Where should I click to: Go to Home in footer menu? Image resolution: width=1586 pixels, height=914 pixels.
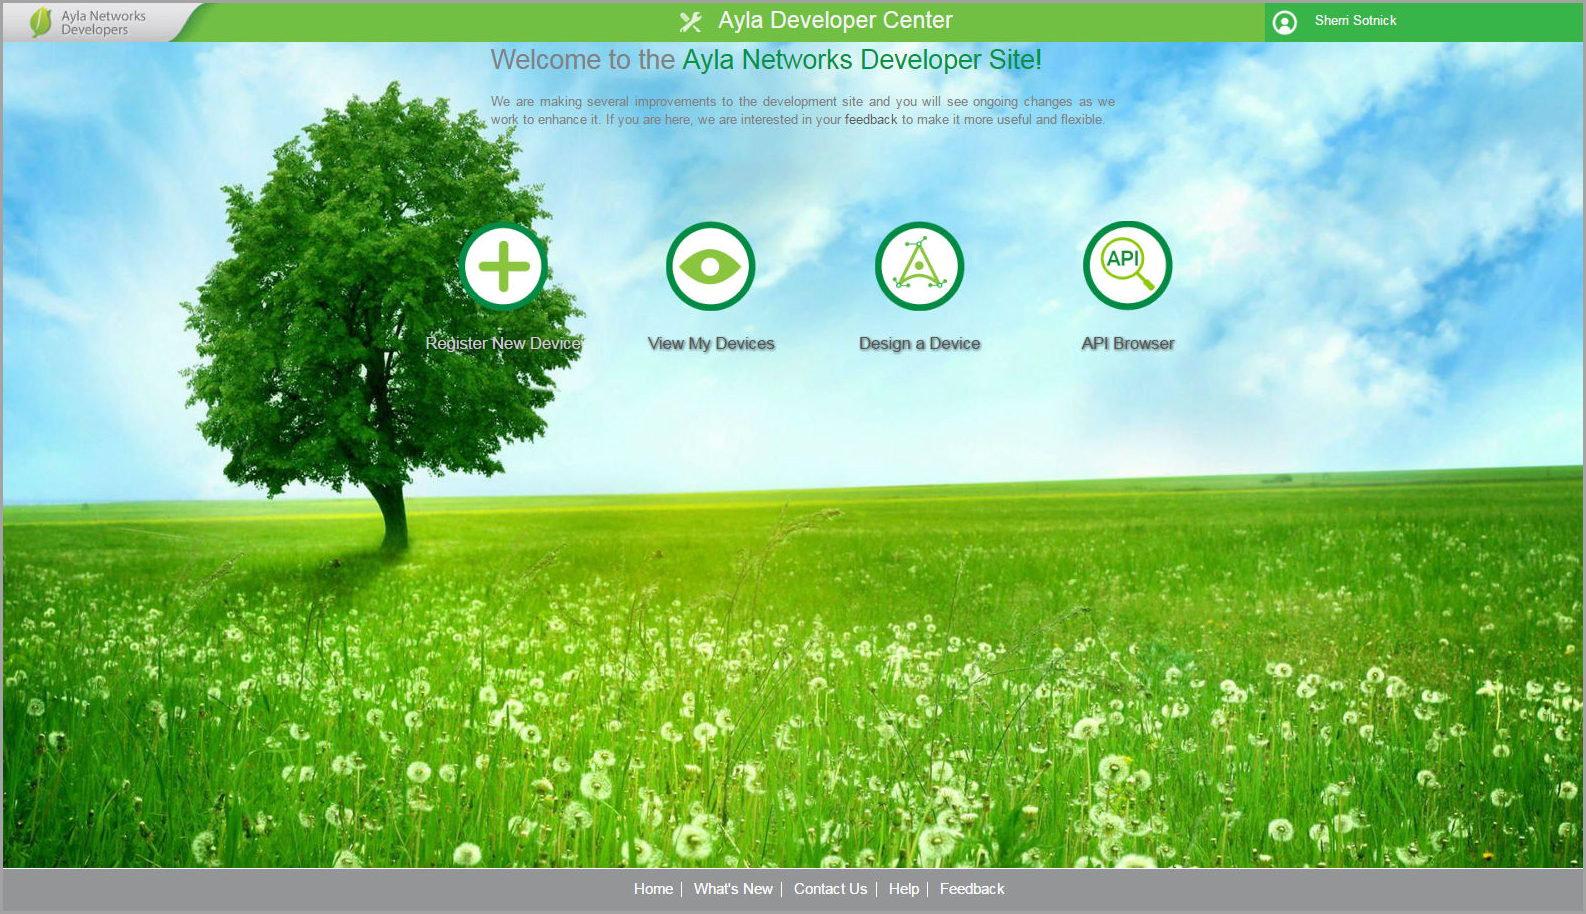tap(653, 889)
